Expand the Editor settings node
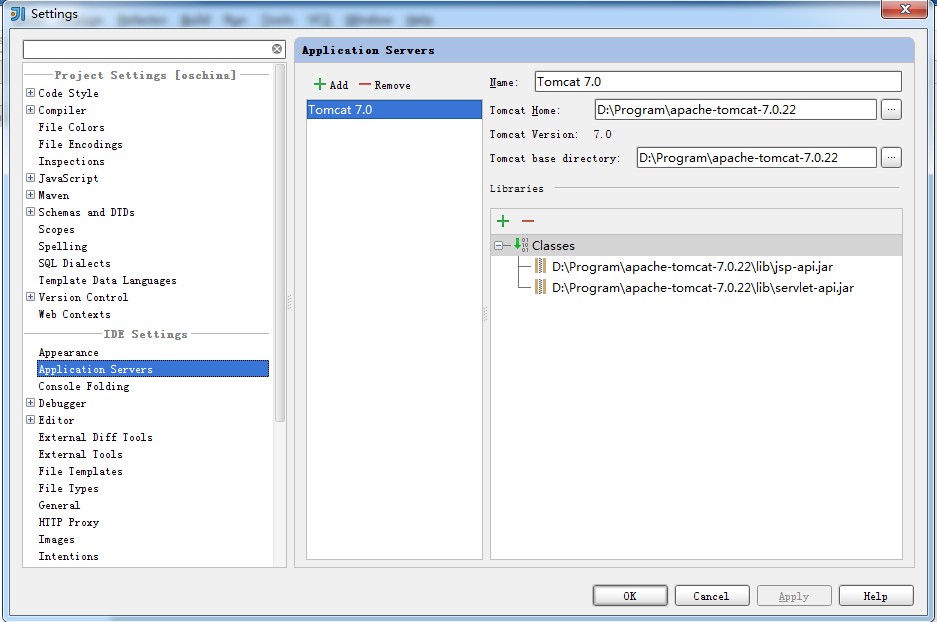This screenshot has height=622, width=937. click(30, 419)
